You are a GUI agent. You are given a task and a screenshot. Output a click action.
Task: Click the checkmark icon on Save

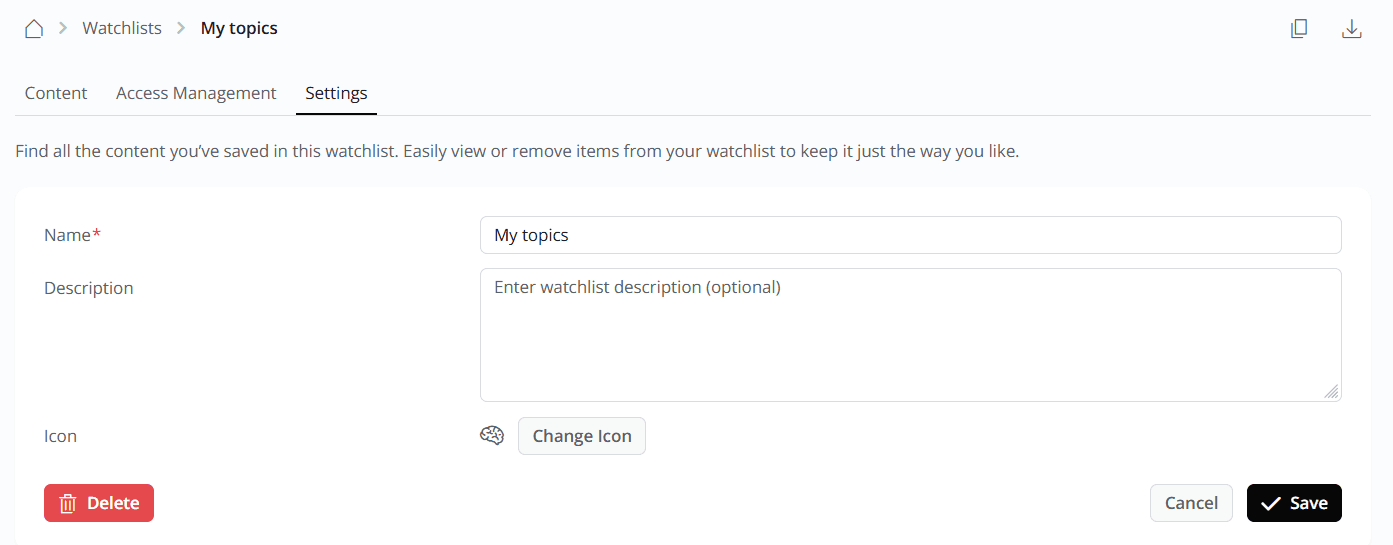[1271, 504]
